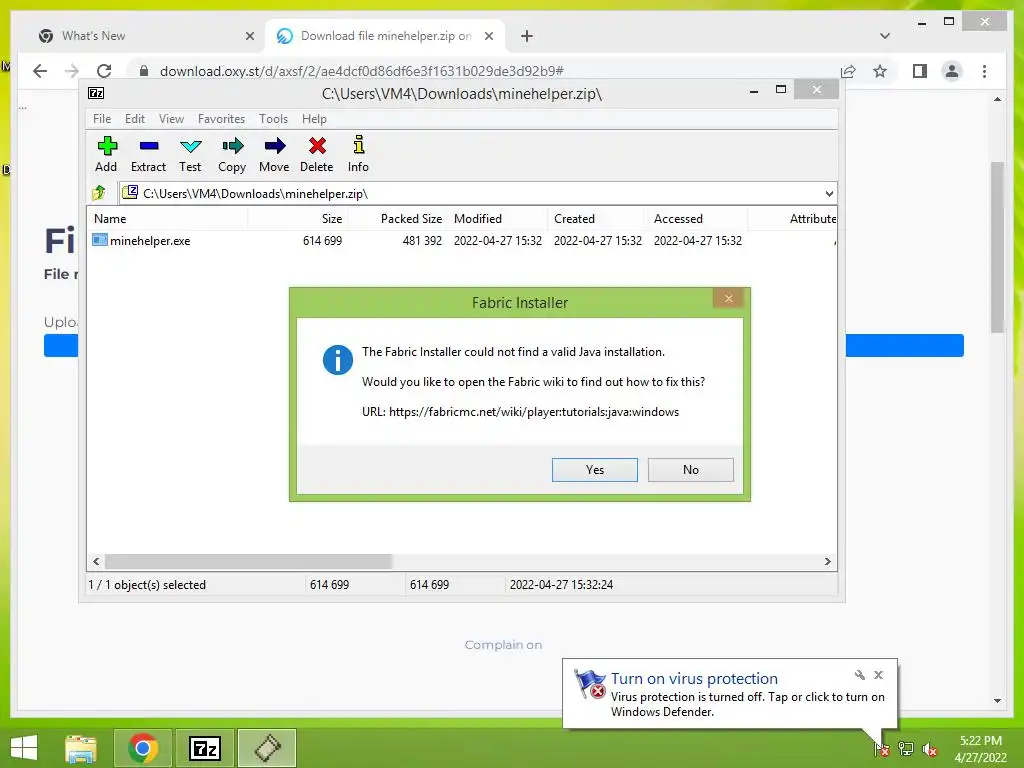Close the Fabric Installer dialog

729,298
